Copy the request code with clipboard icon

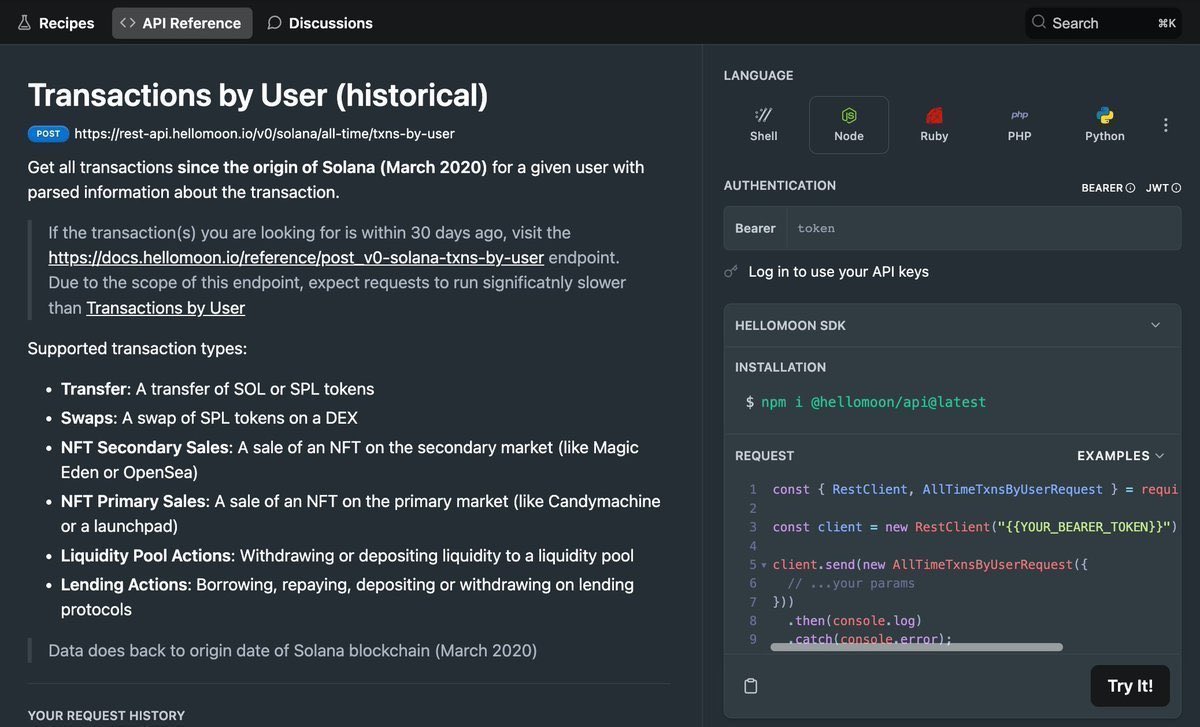coord(751,686)
